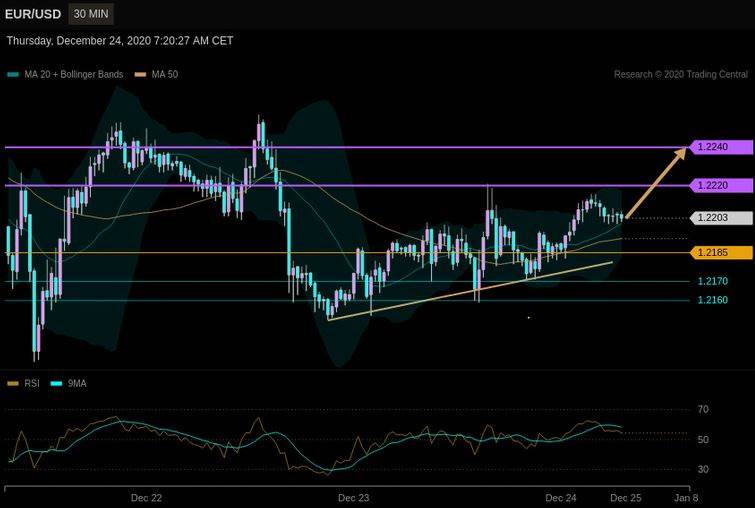Click the RSI legend label
755x508 pixels.
32,384
